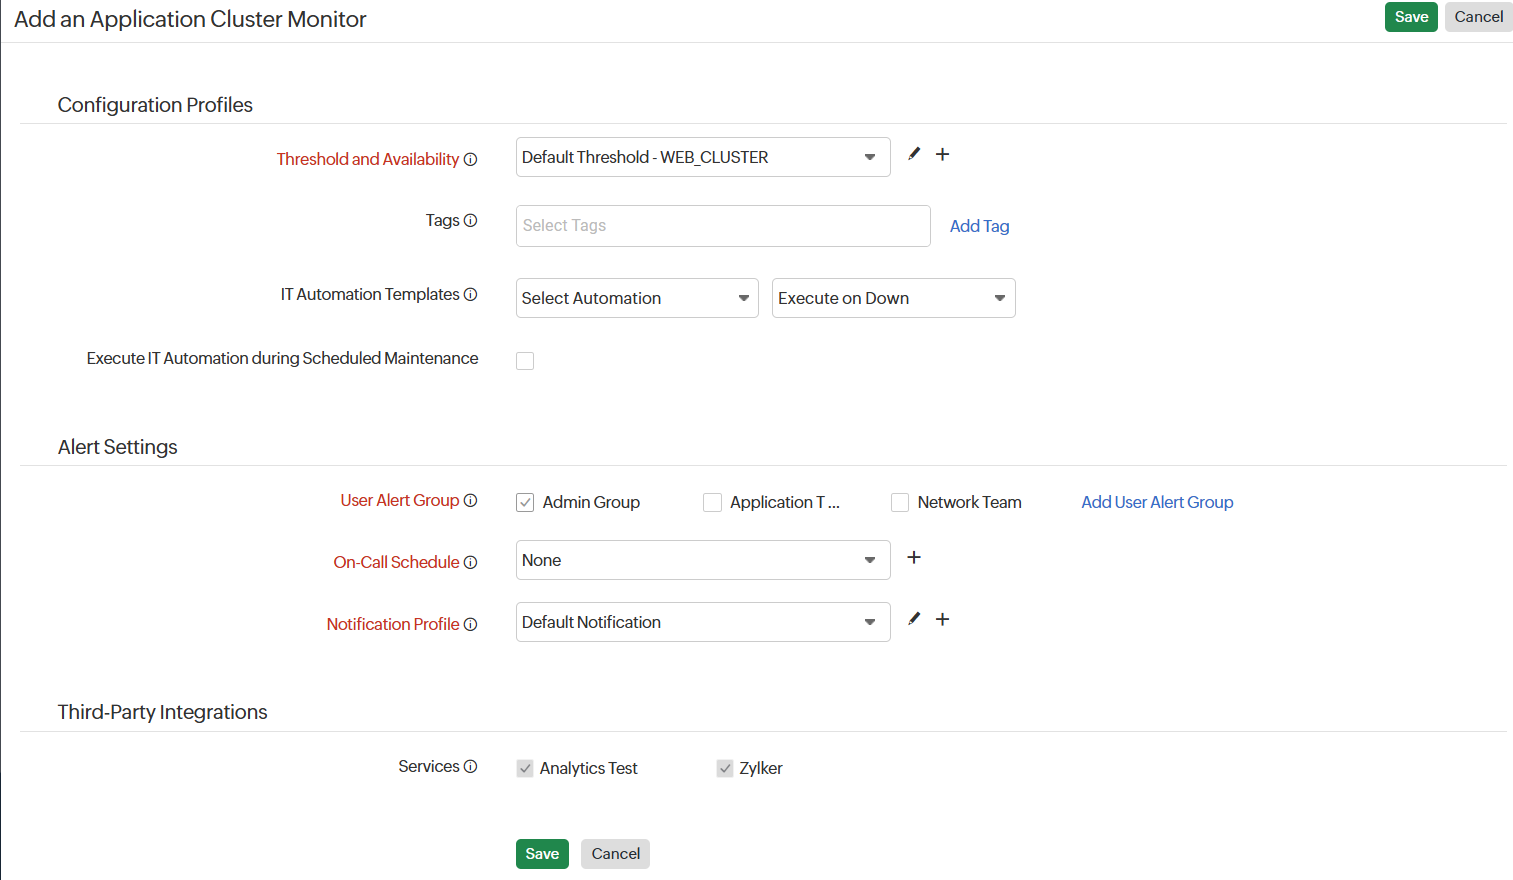Edit the Default Notification profile via pencil icon

pyautogui.click(x=913, y=619)
